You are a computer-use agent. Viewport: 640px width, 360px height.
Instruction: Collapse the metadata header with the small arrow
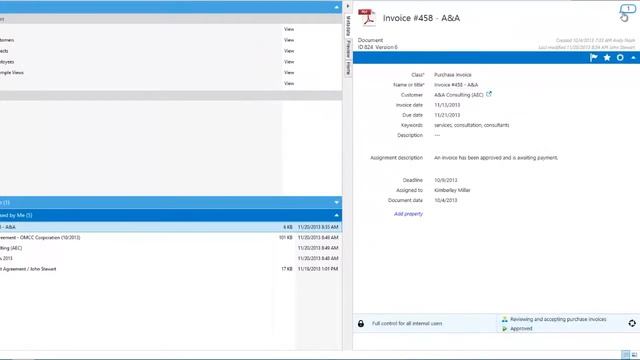click(633, 58)
